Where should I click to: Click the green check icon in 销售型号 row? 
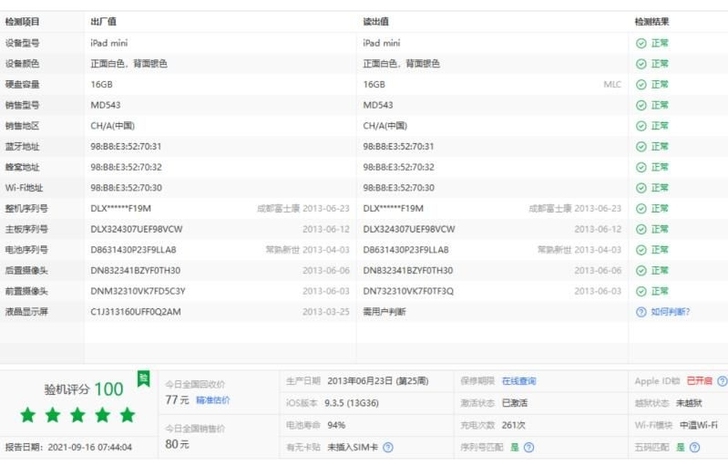click(x=641, y=105)
